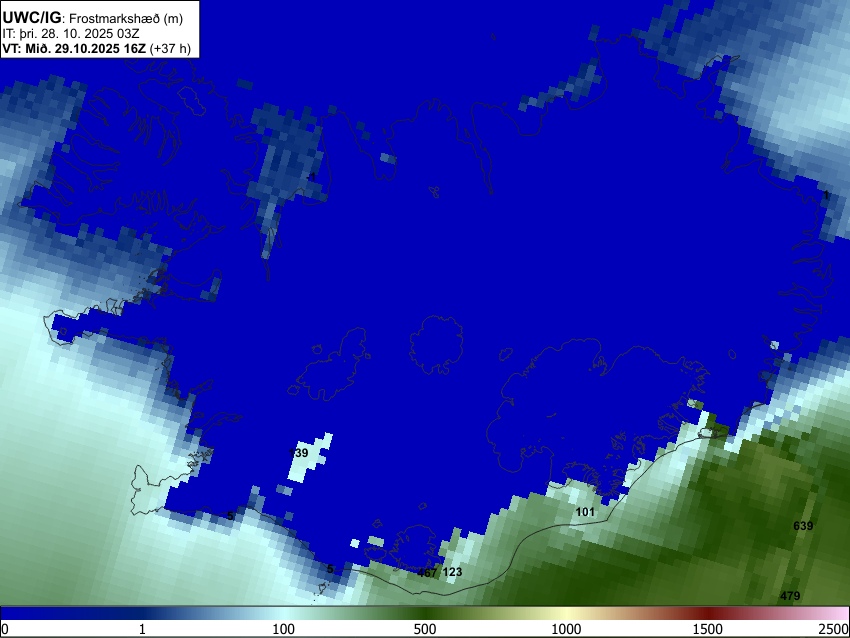Select the 'IT: þri. 28. 10. 2025 03Z' line
Image resolution: width=850 pixels, height=638 pixels.
70,34
